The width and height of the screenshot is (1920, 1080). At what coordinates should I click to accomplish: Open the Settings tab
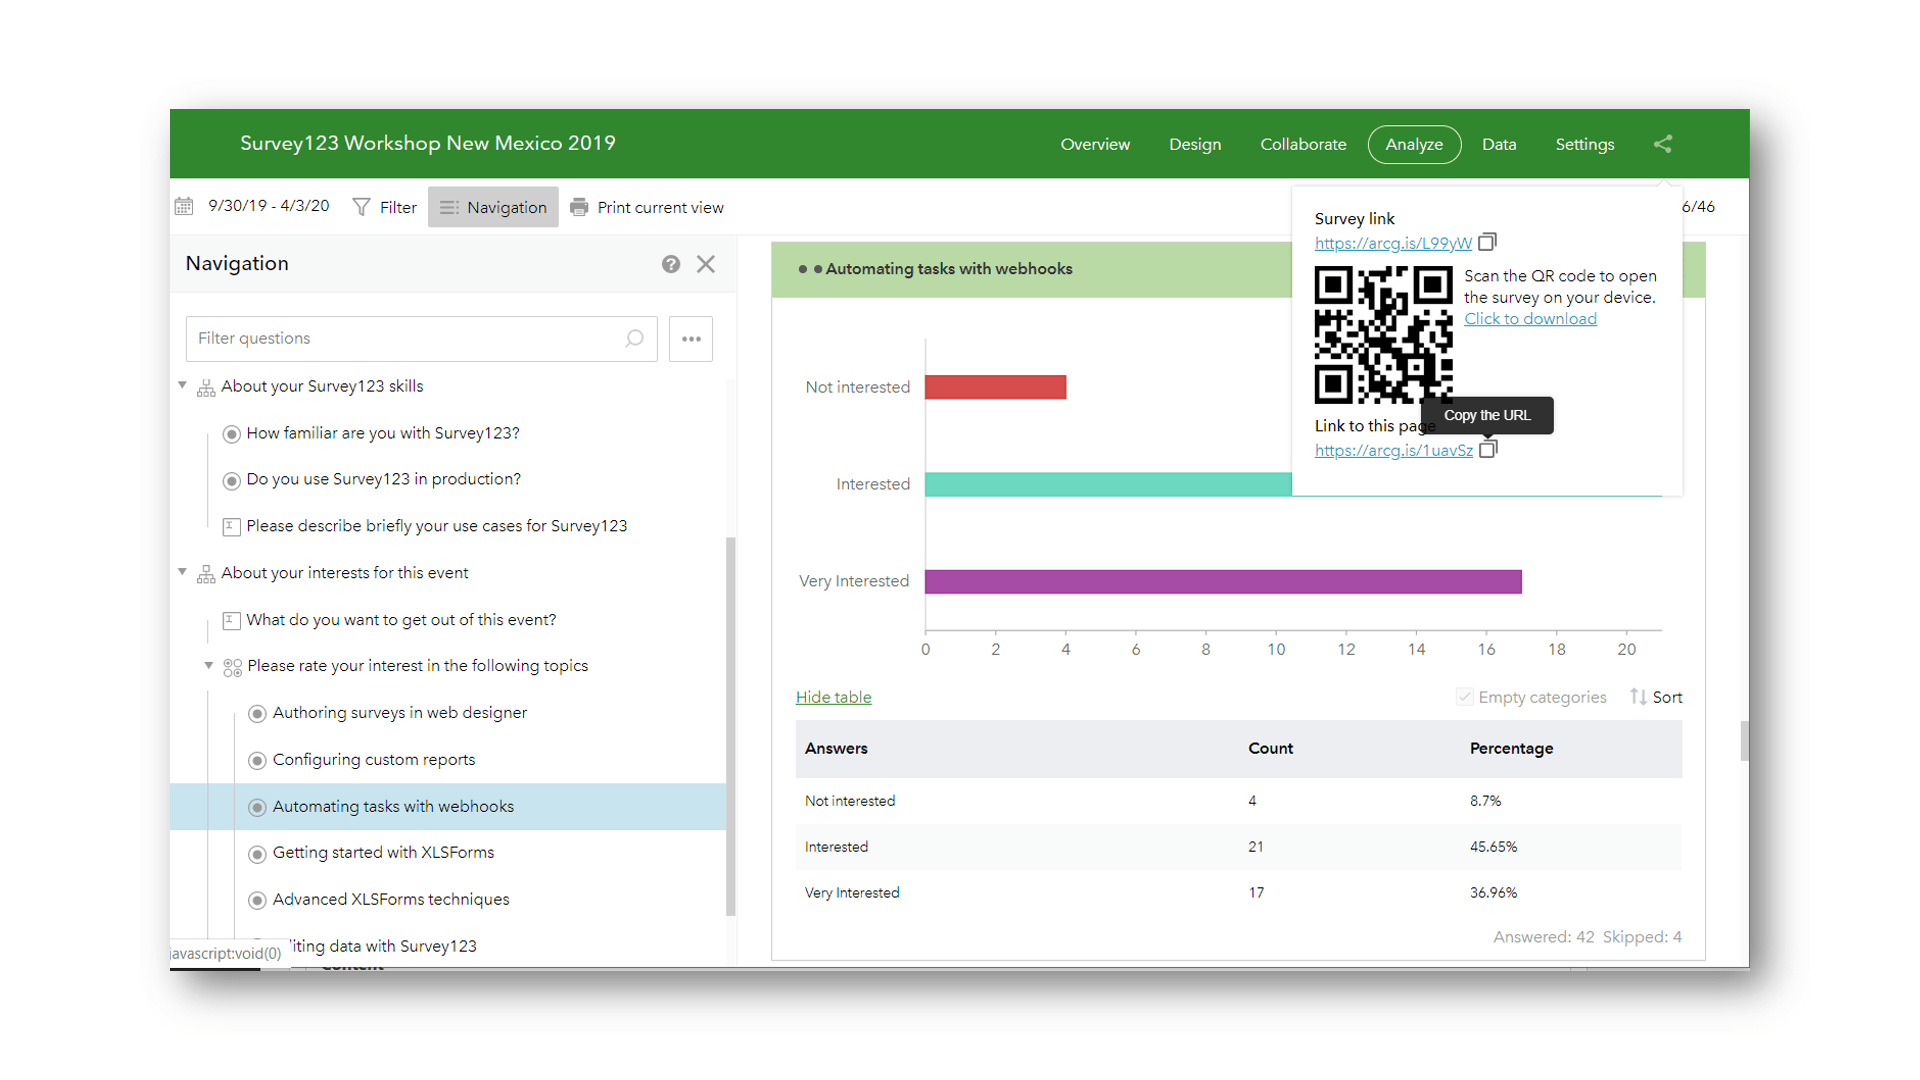1585,144
